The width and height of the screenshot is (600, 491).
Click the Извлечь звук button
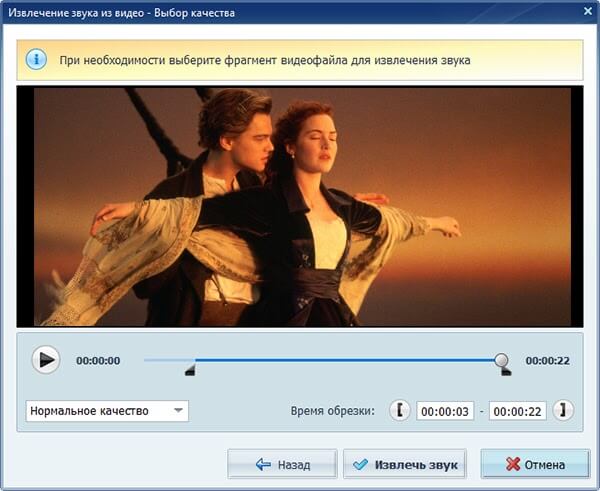point(405,464)
